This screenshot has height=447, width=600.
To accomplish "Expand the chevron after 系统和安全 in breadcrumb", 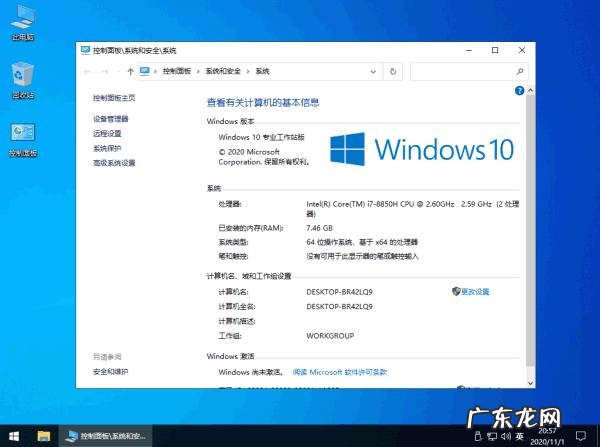I will point(248,71).
